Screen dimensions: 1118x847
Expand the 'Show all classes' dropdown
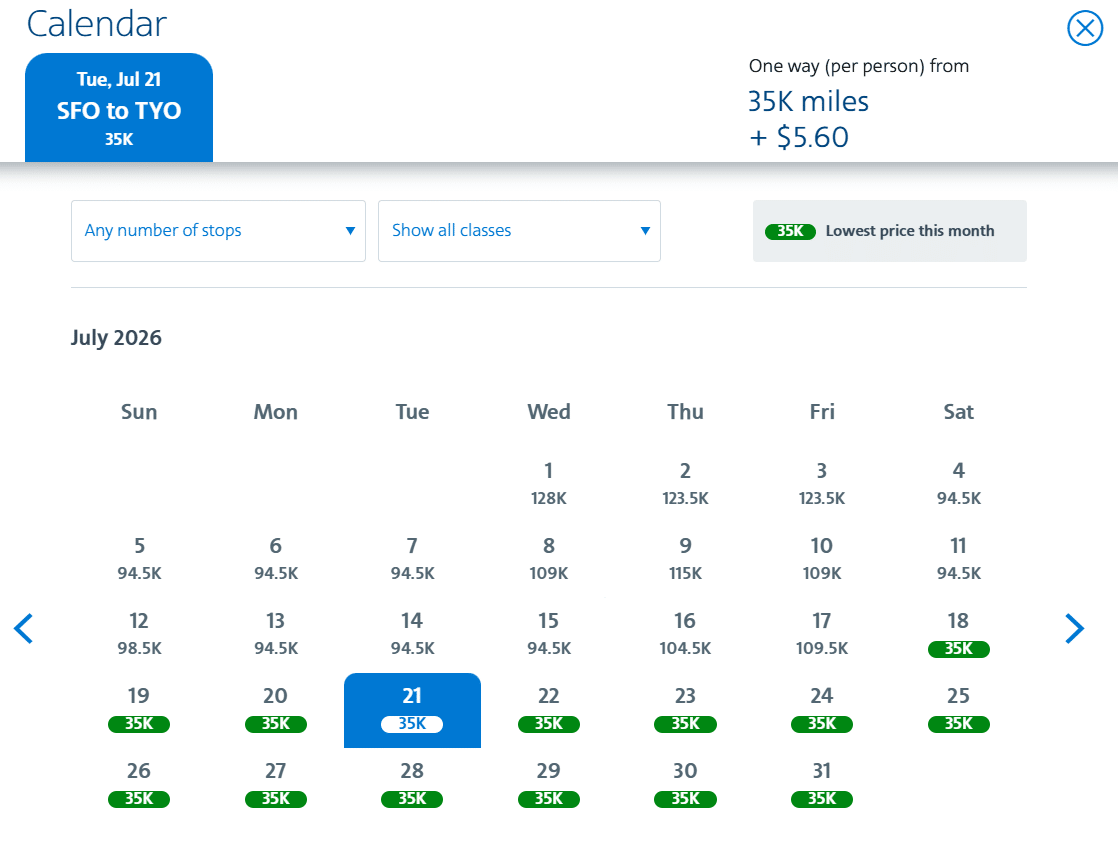[519, 231]
